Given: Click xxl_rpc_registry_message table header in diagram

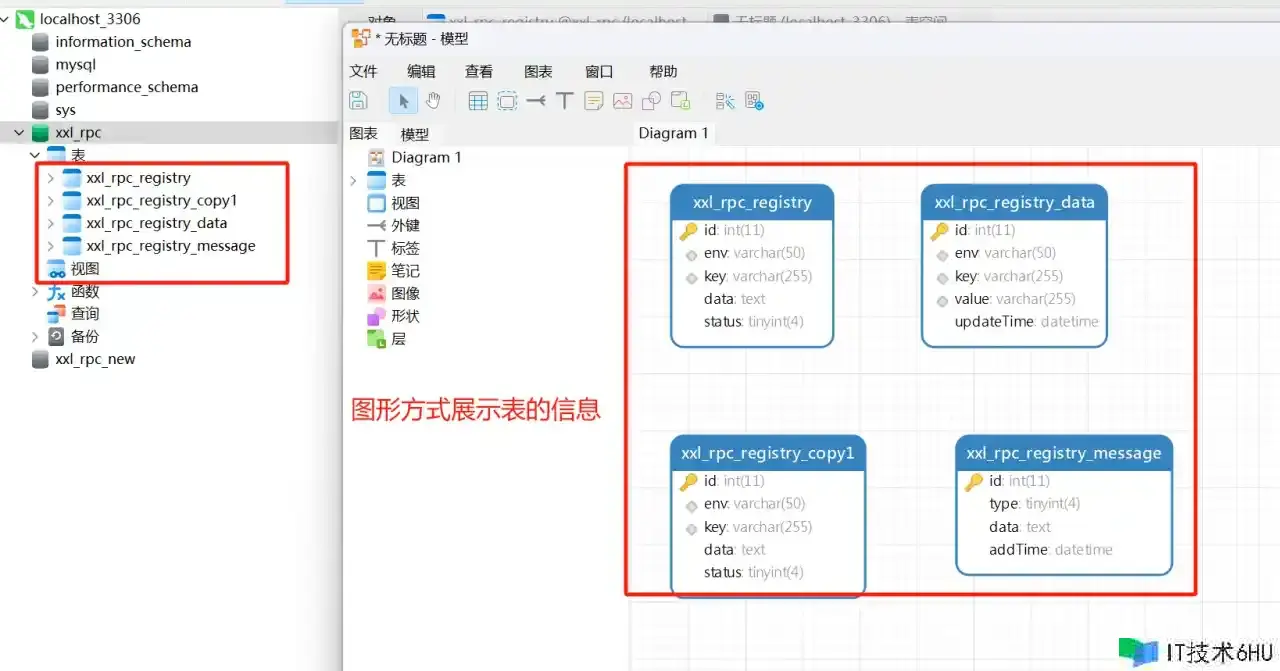Looking at the screenshot, I should [1063, 453].
